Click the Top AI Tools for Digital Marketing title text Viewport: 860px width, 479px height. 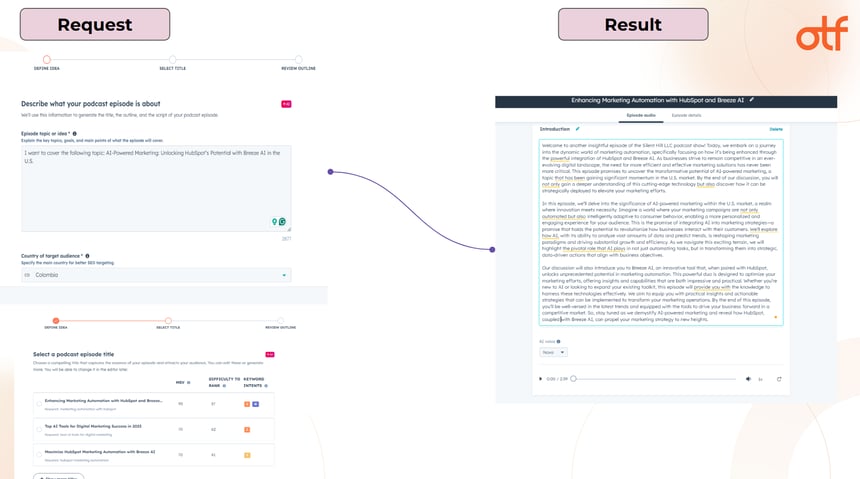point(93,426)
